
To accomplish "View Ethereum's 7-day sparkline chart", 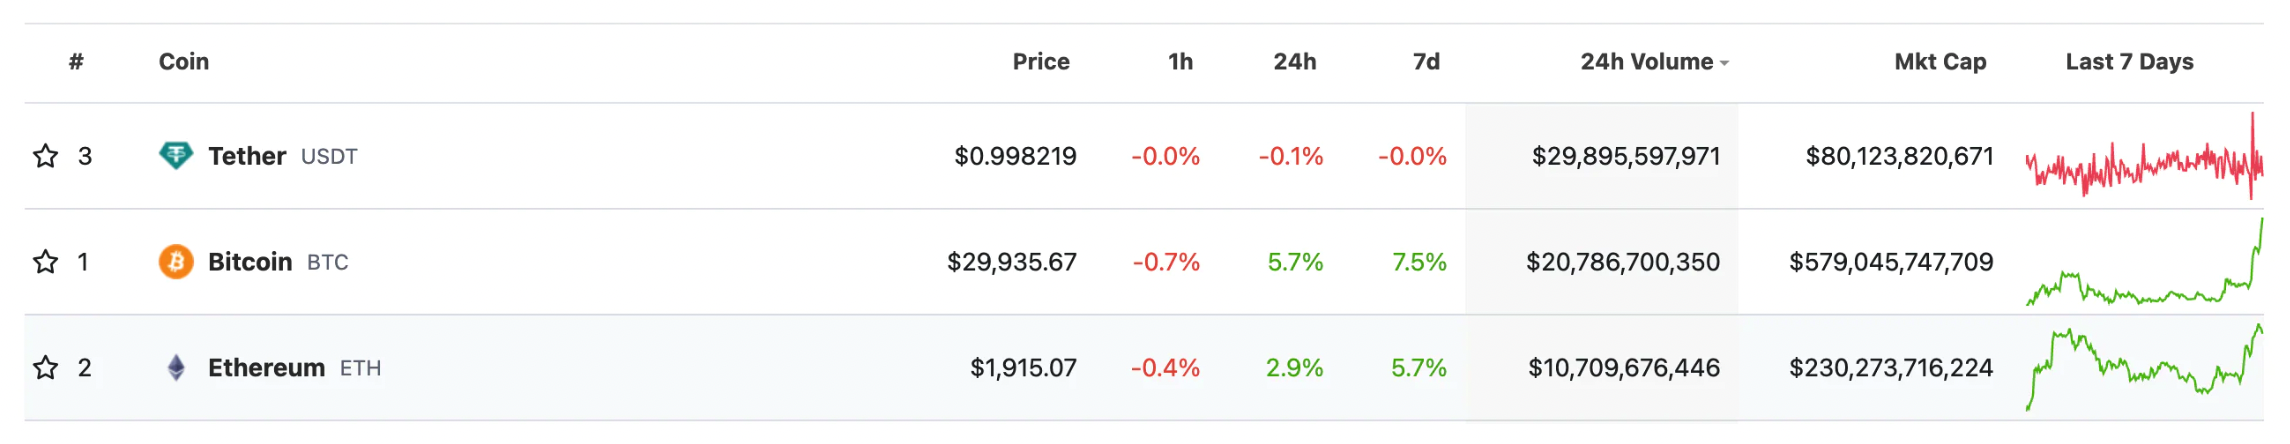I will pos(2144,368).
